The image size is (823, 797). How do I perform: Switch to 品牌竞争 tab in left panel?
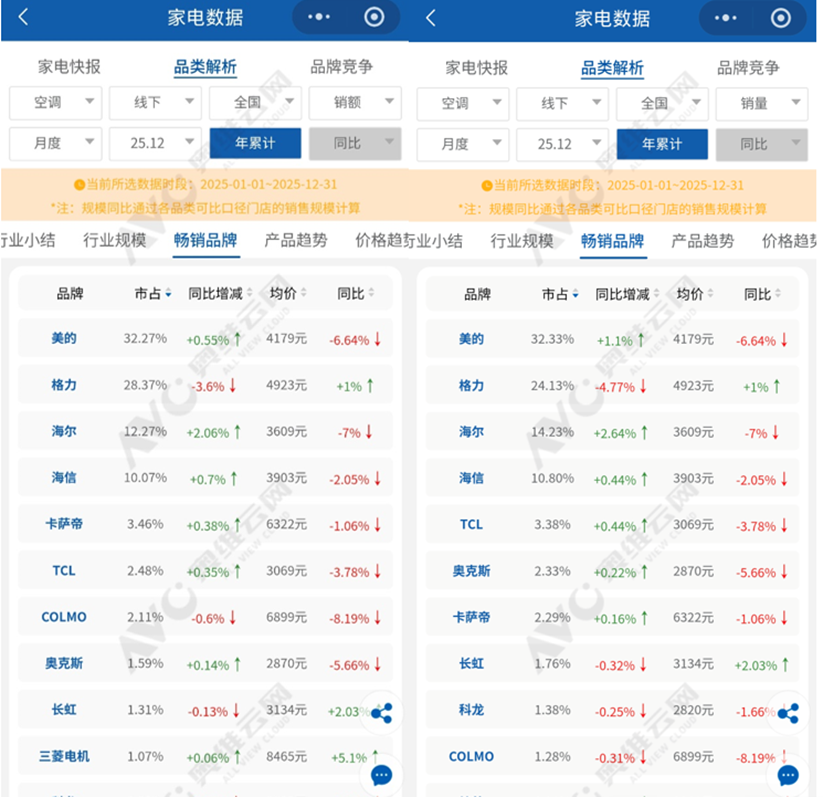pos(341,67)
